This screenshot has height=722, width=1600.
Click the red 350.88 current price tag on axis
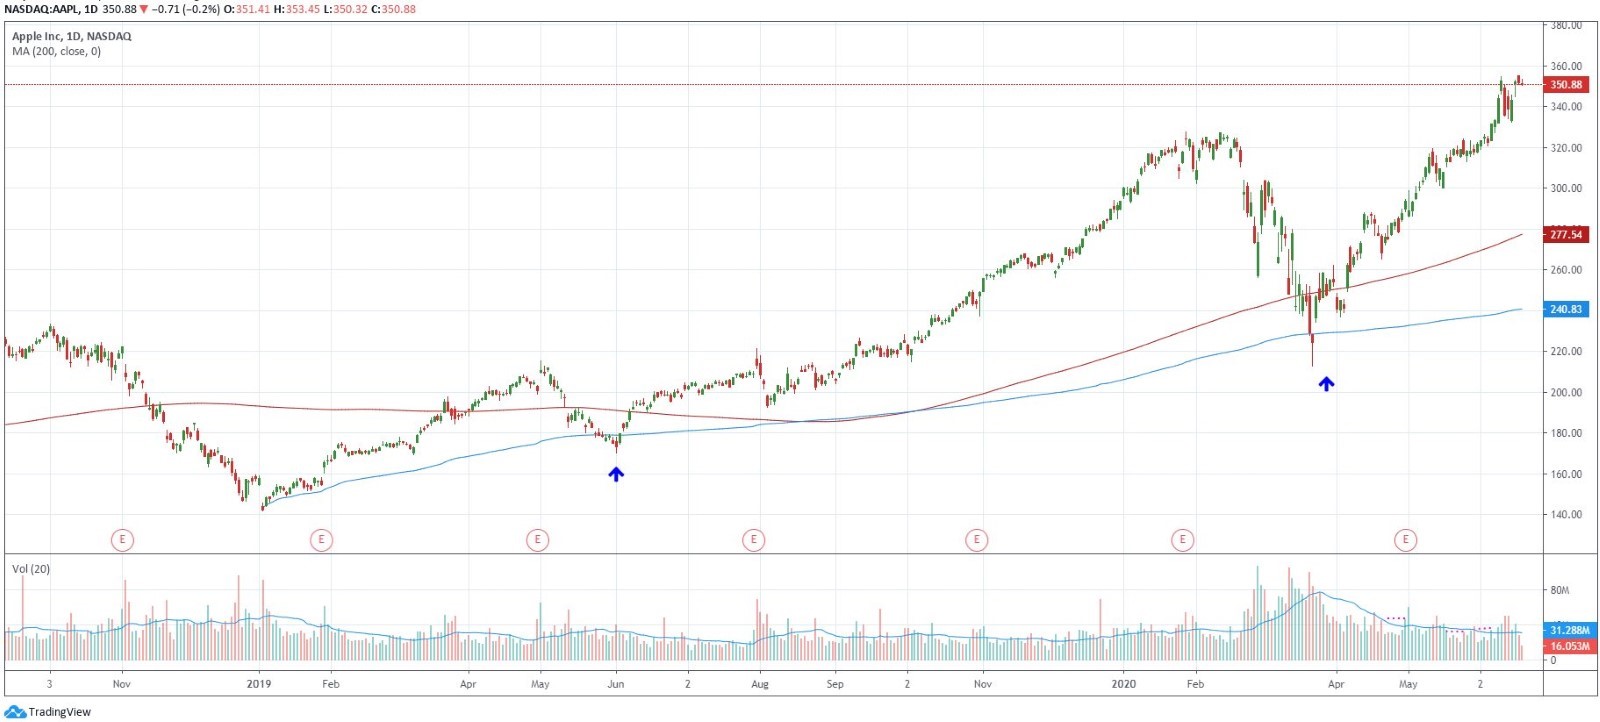click(x=1566, y=85)
